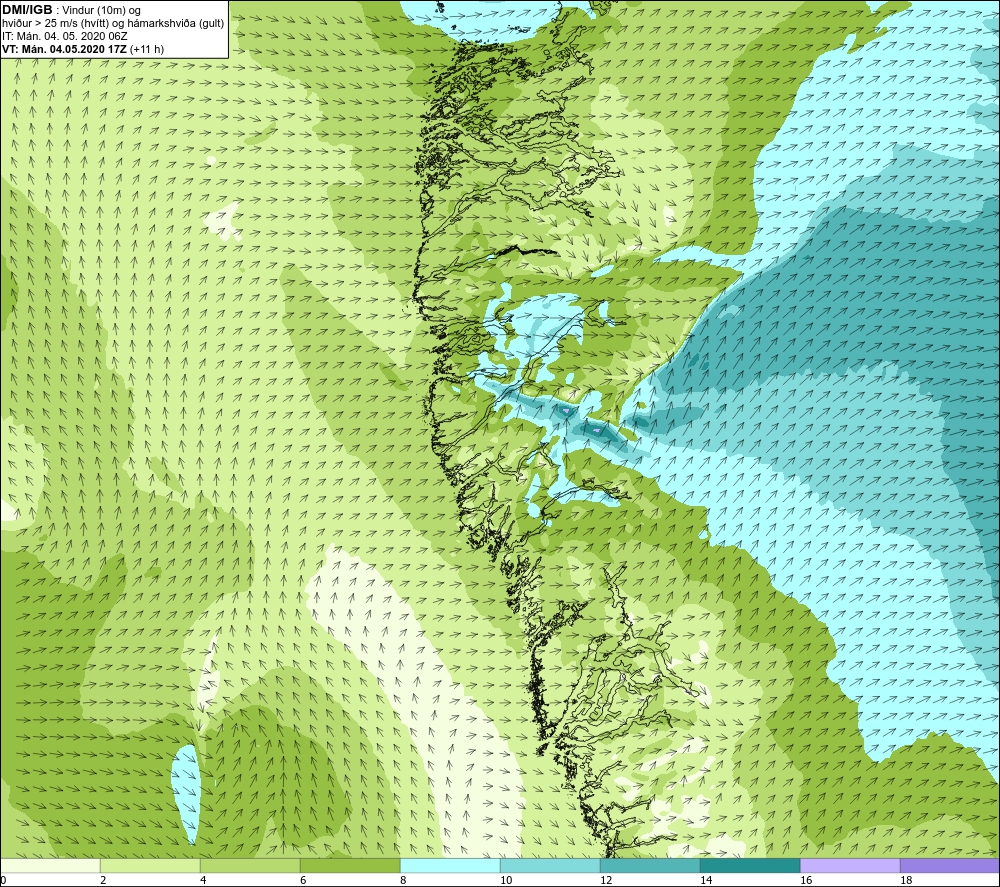Click the '0' tick label on scale
Screen dimensions: 1000x887
[x=3, y=881]
